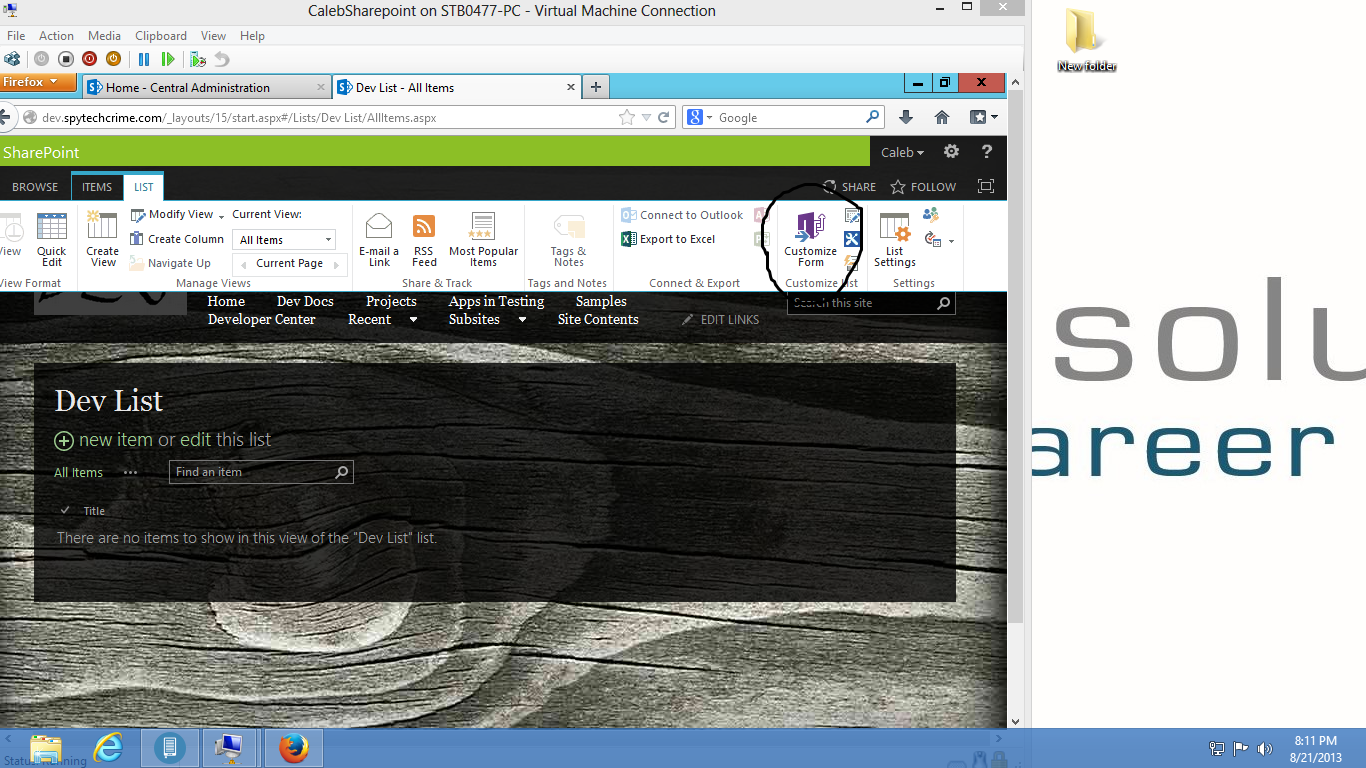This screenshot has width=1366, height=768.
Task: Switch to the ITEMS ribbon tab
Action: coord(97,187)
